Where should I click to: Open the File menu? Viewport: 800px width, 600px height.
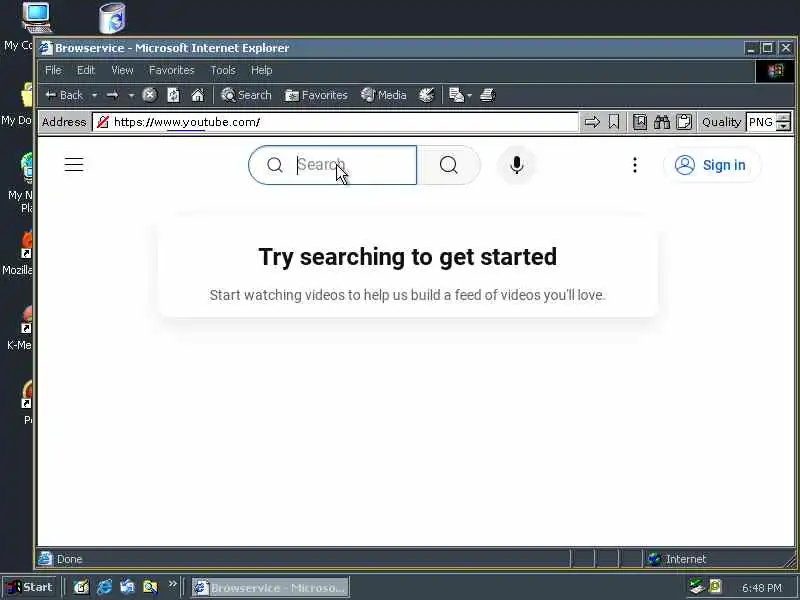tap(53, 70)
